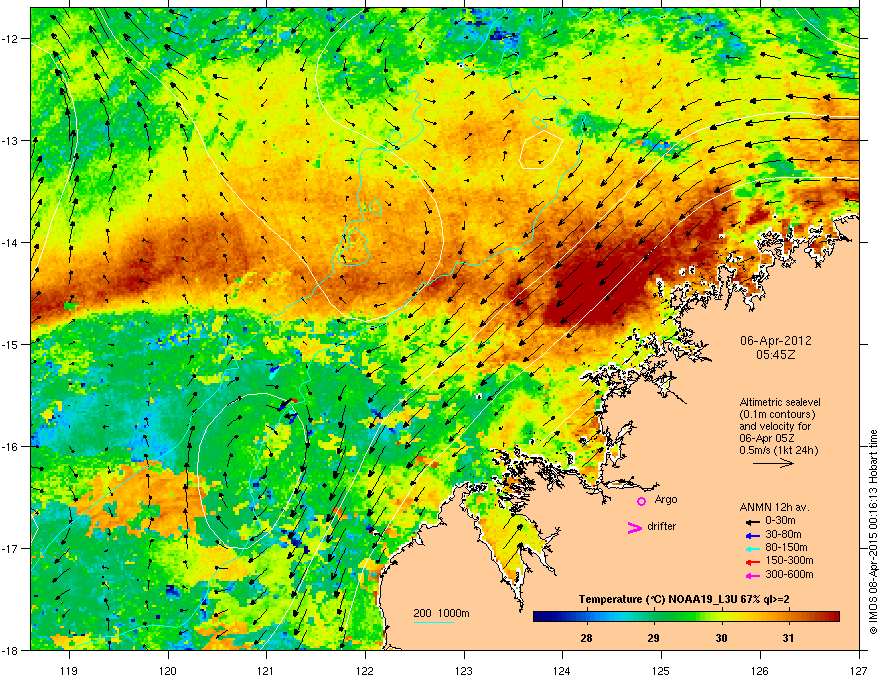The width and height of the screenshot is (880, 680).
Task: Click colorbar tick label 30
Action: pos(721,638)
